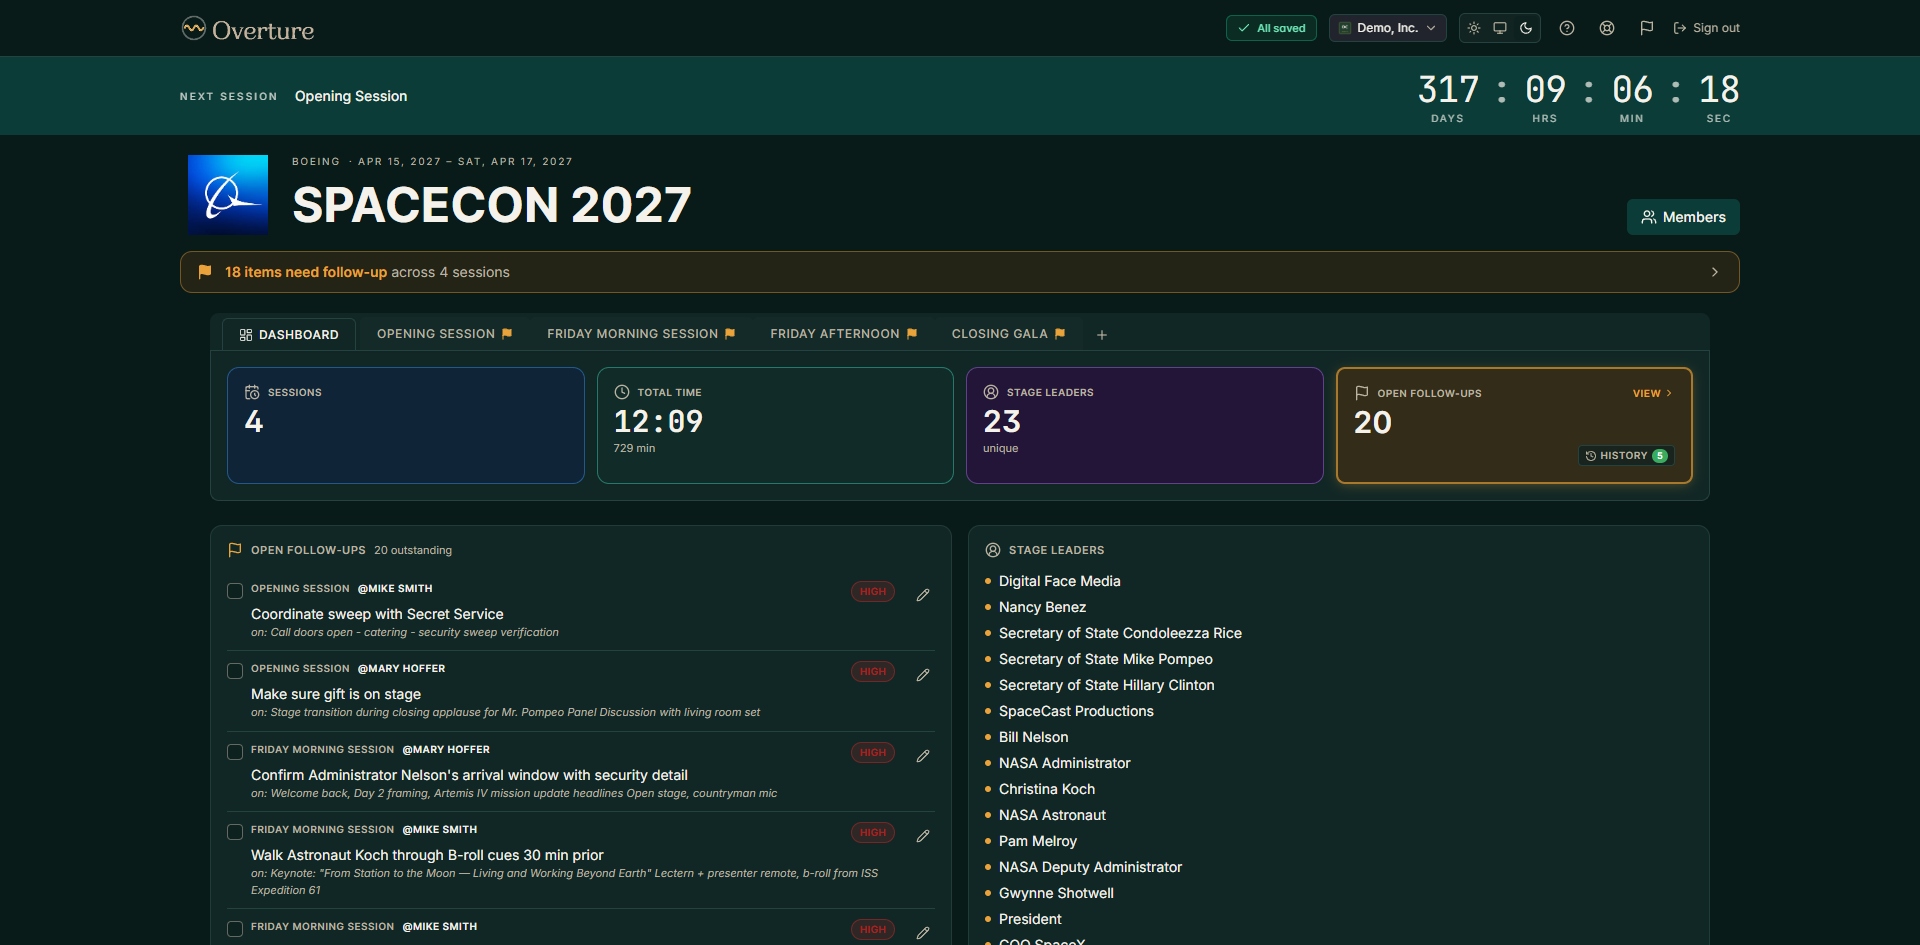The image size is (1920, 945).
Task: Open the Closing Gala tab
Action: point(1008,334)
